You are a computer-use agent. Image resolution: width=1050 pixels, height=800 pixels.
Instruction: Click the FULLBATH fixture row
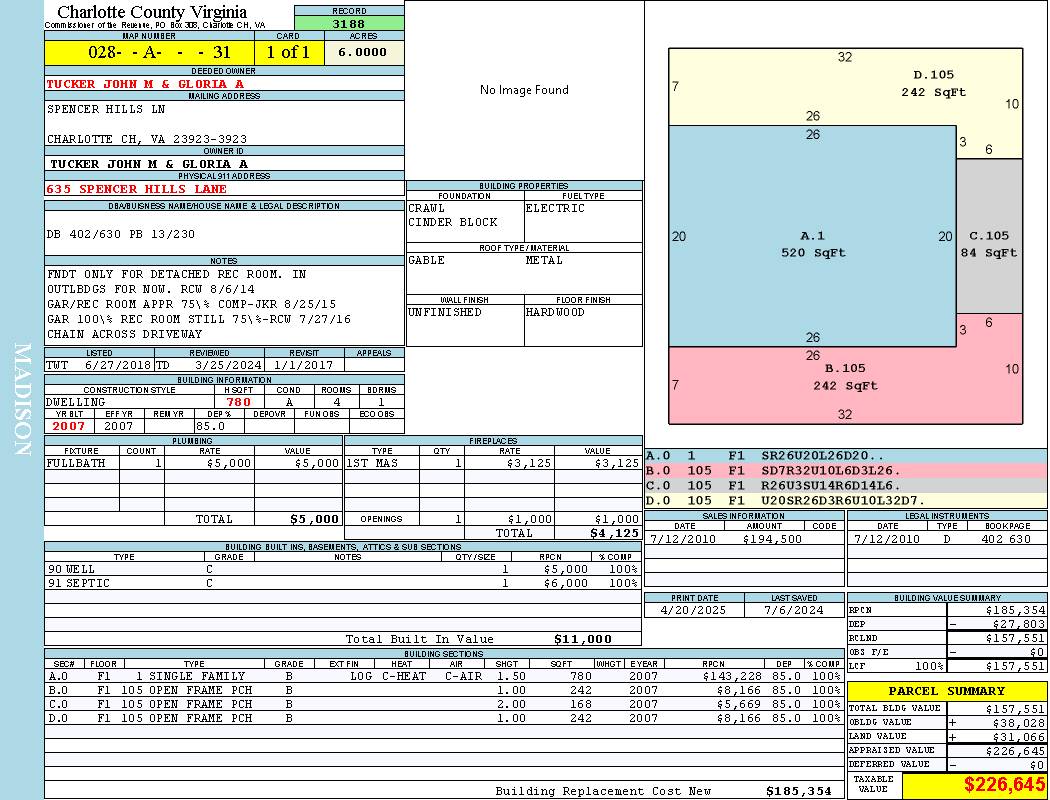194,463
